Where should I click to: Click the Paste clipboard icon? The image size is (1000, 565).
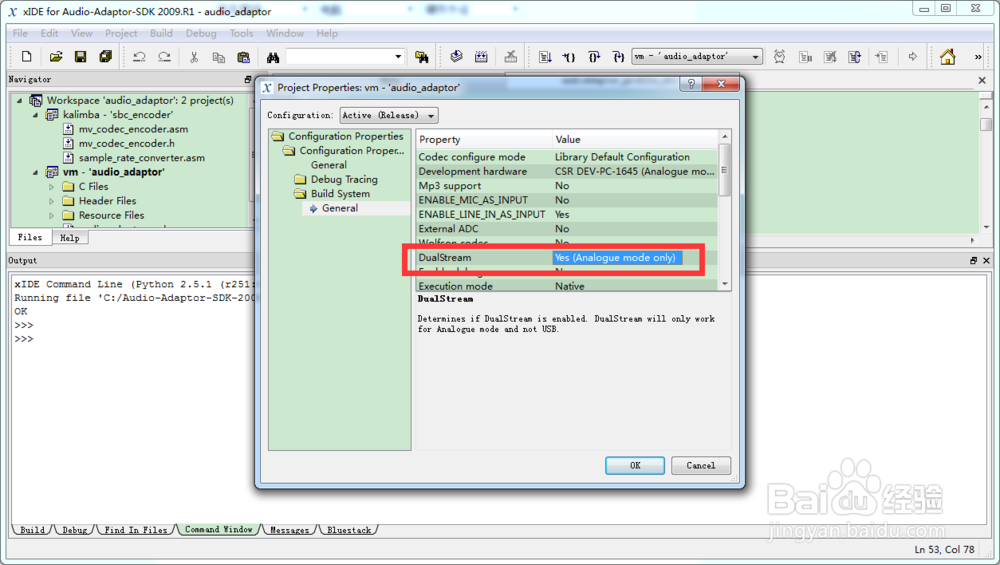243,57
